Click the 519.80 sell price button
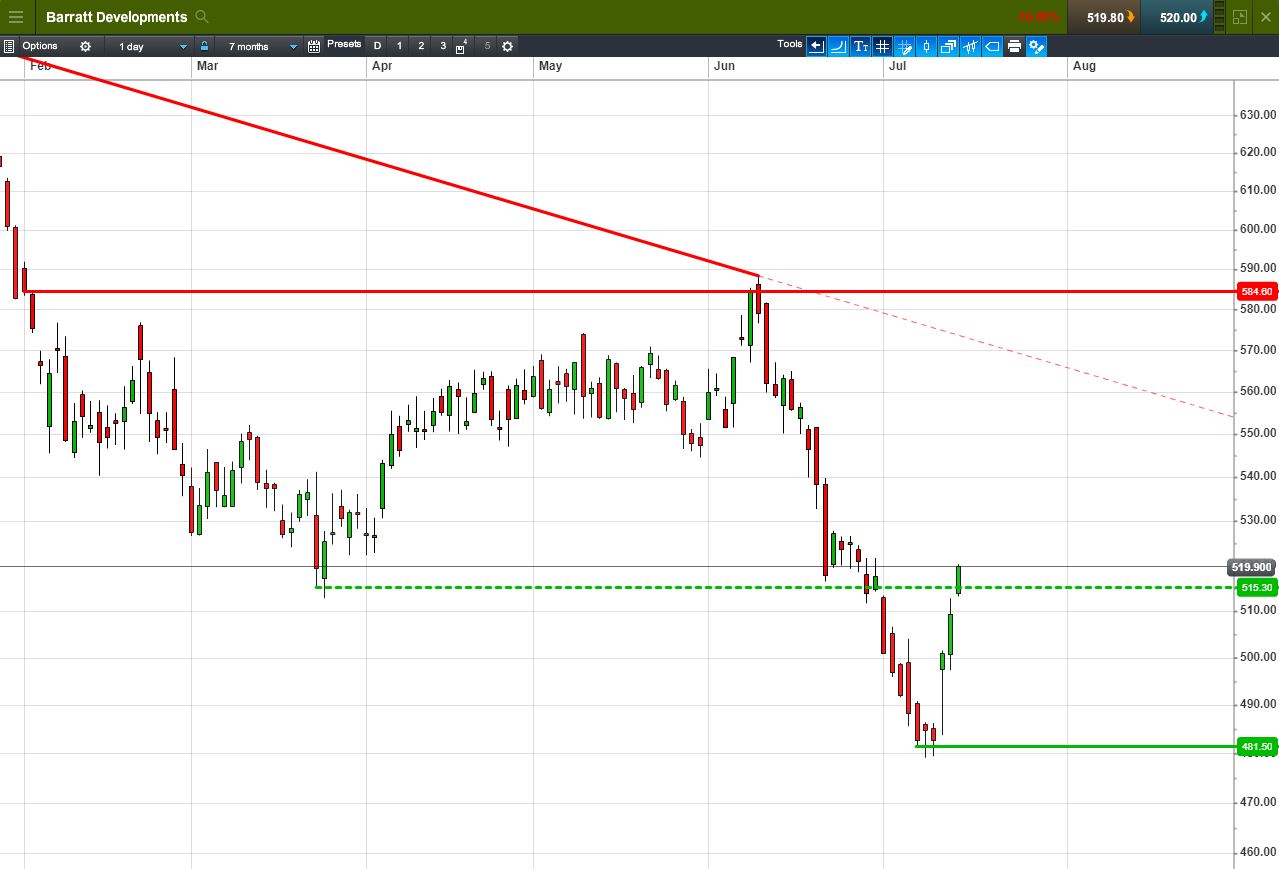The image size is (1279, 869). coord(1104,17)
